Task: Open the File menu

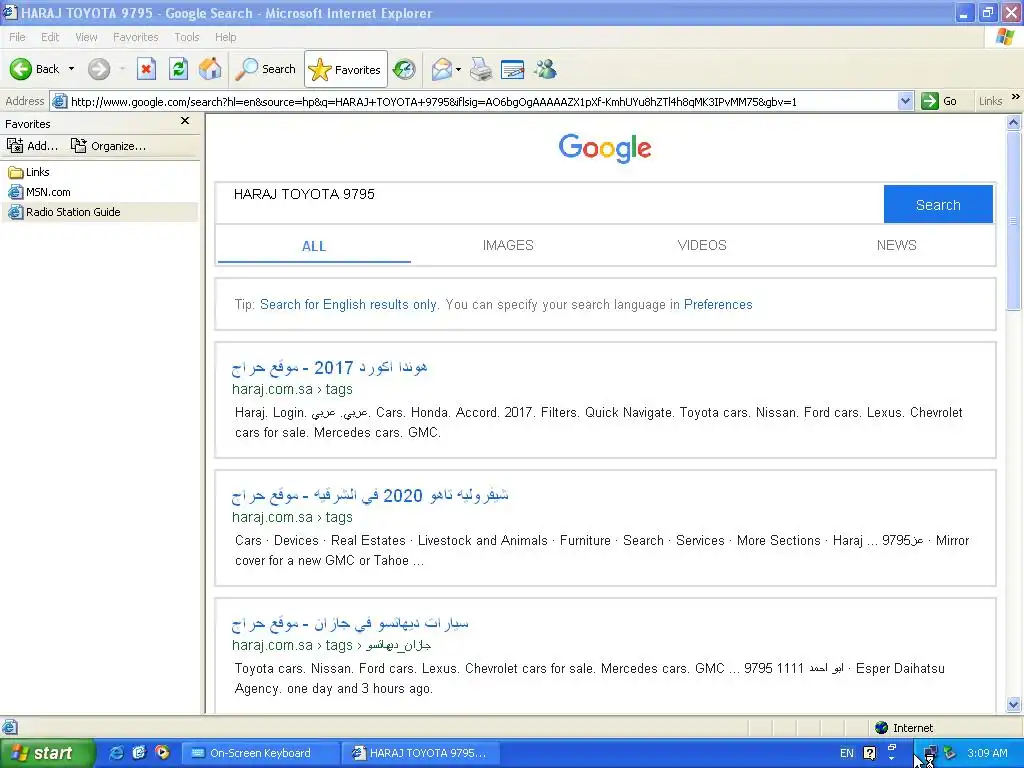Action: coord(18,37)
